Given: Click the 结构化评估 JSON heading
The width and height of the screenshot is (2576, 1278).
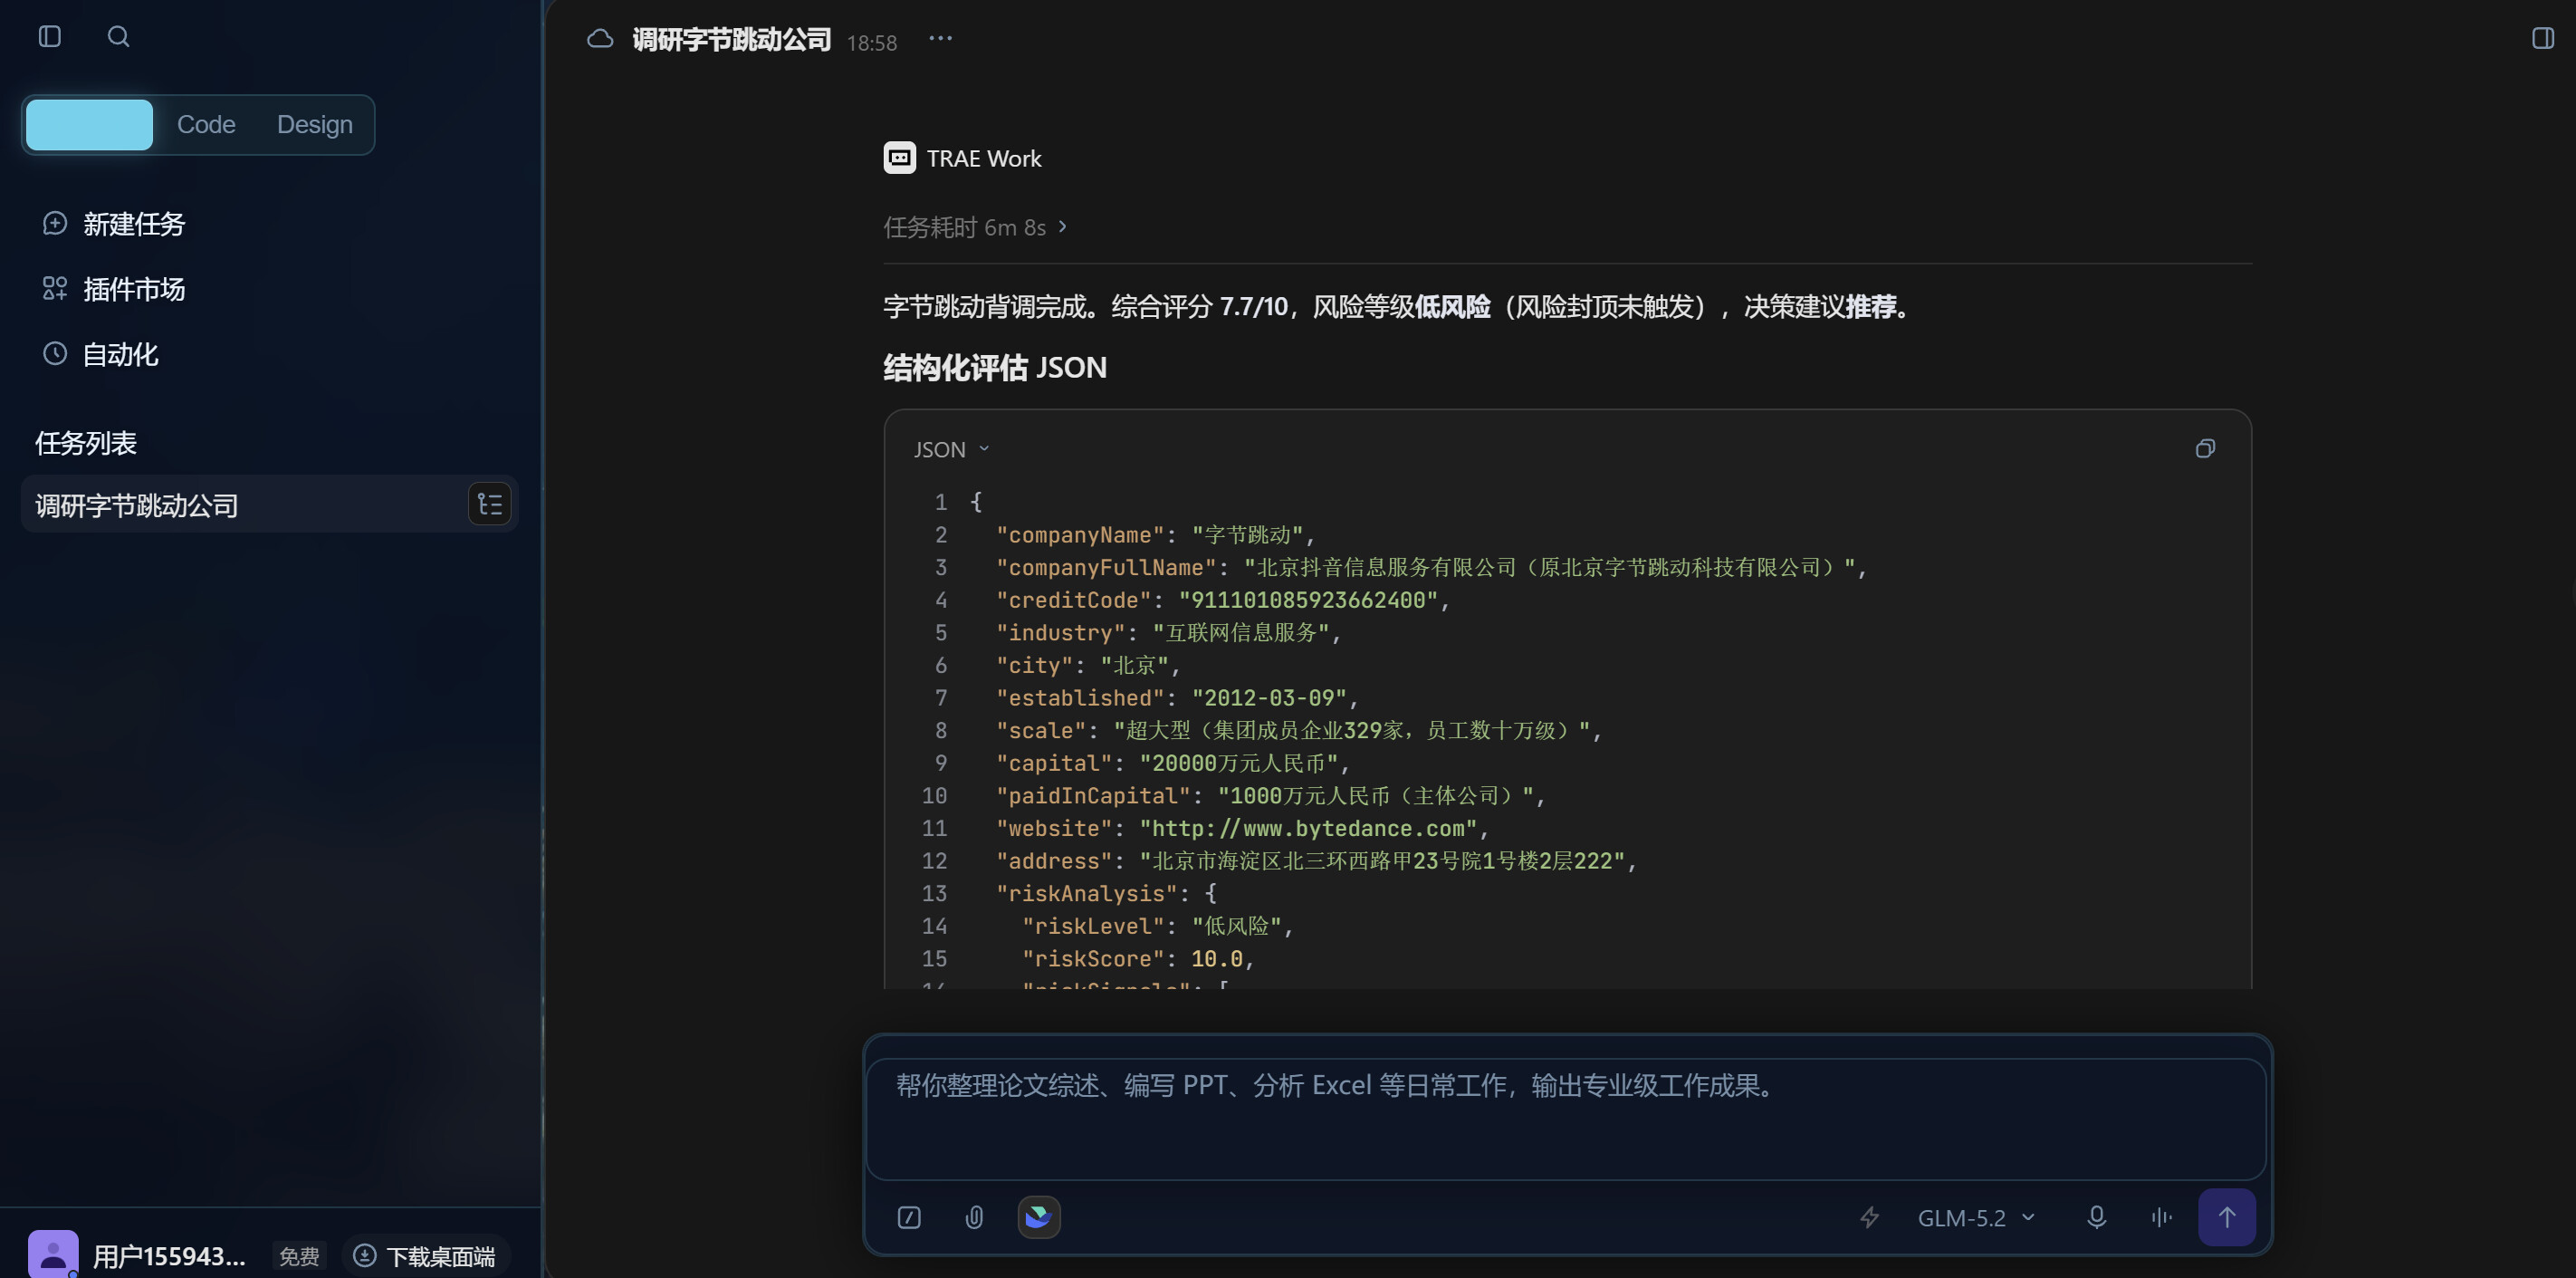Looking at the screenshot, I should (995, 368).
